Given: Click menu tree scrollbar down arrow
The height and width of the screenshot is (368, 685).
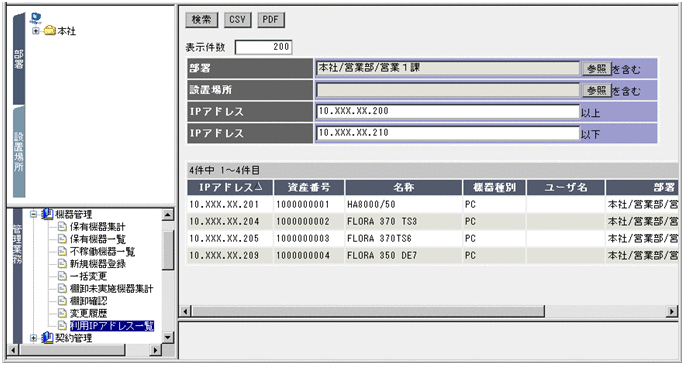Looking at the screenshot, I should (168, 337).
